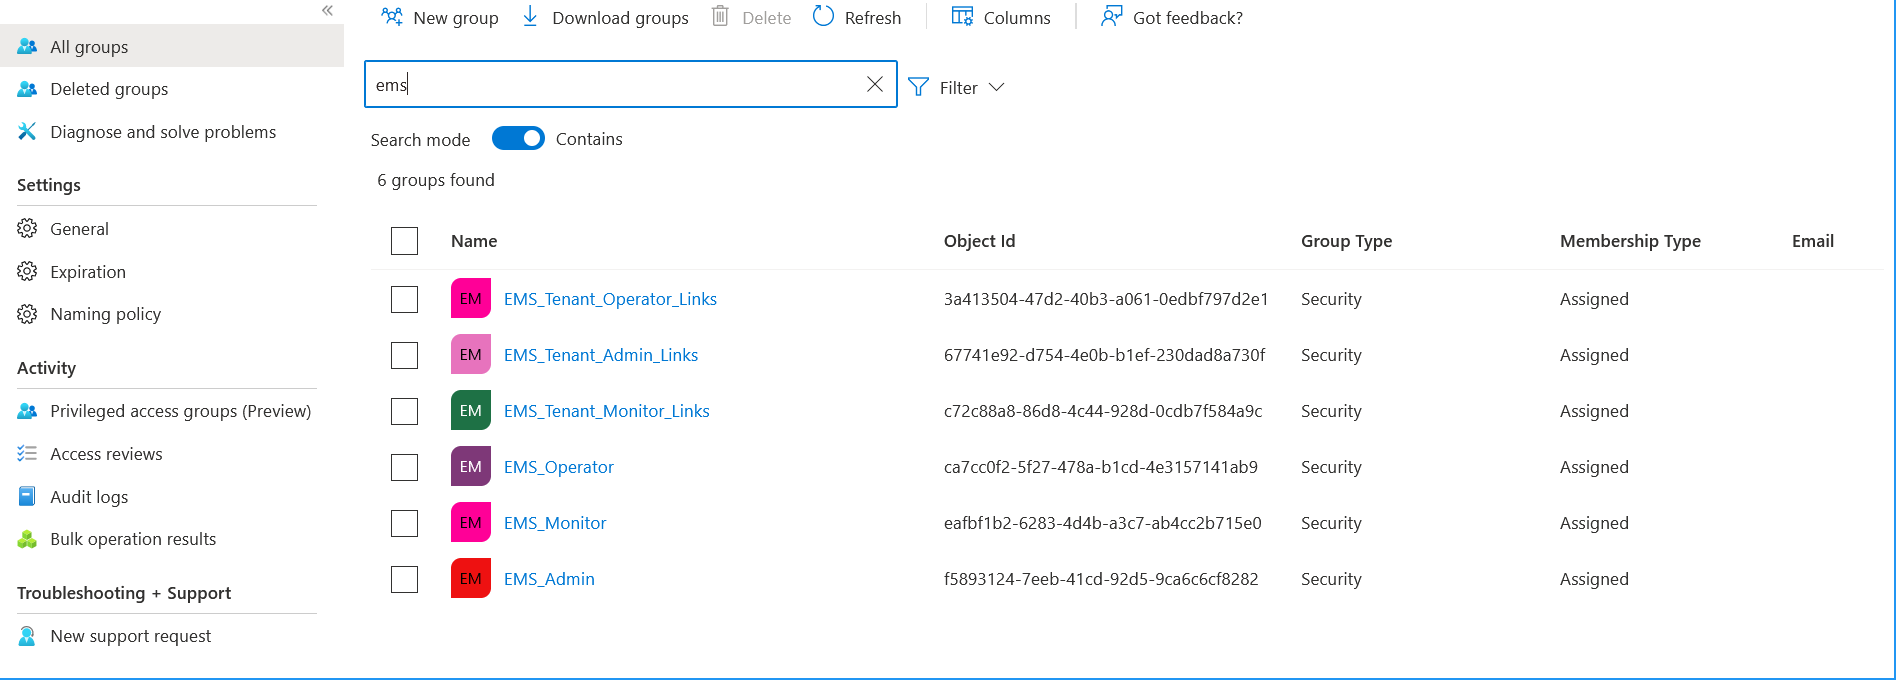This screenshot has width=1896, height=680.
Task: Click the New group icon
Action: click(392, 17)
